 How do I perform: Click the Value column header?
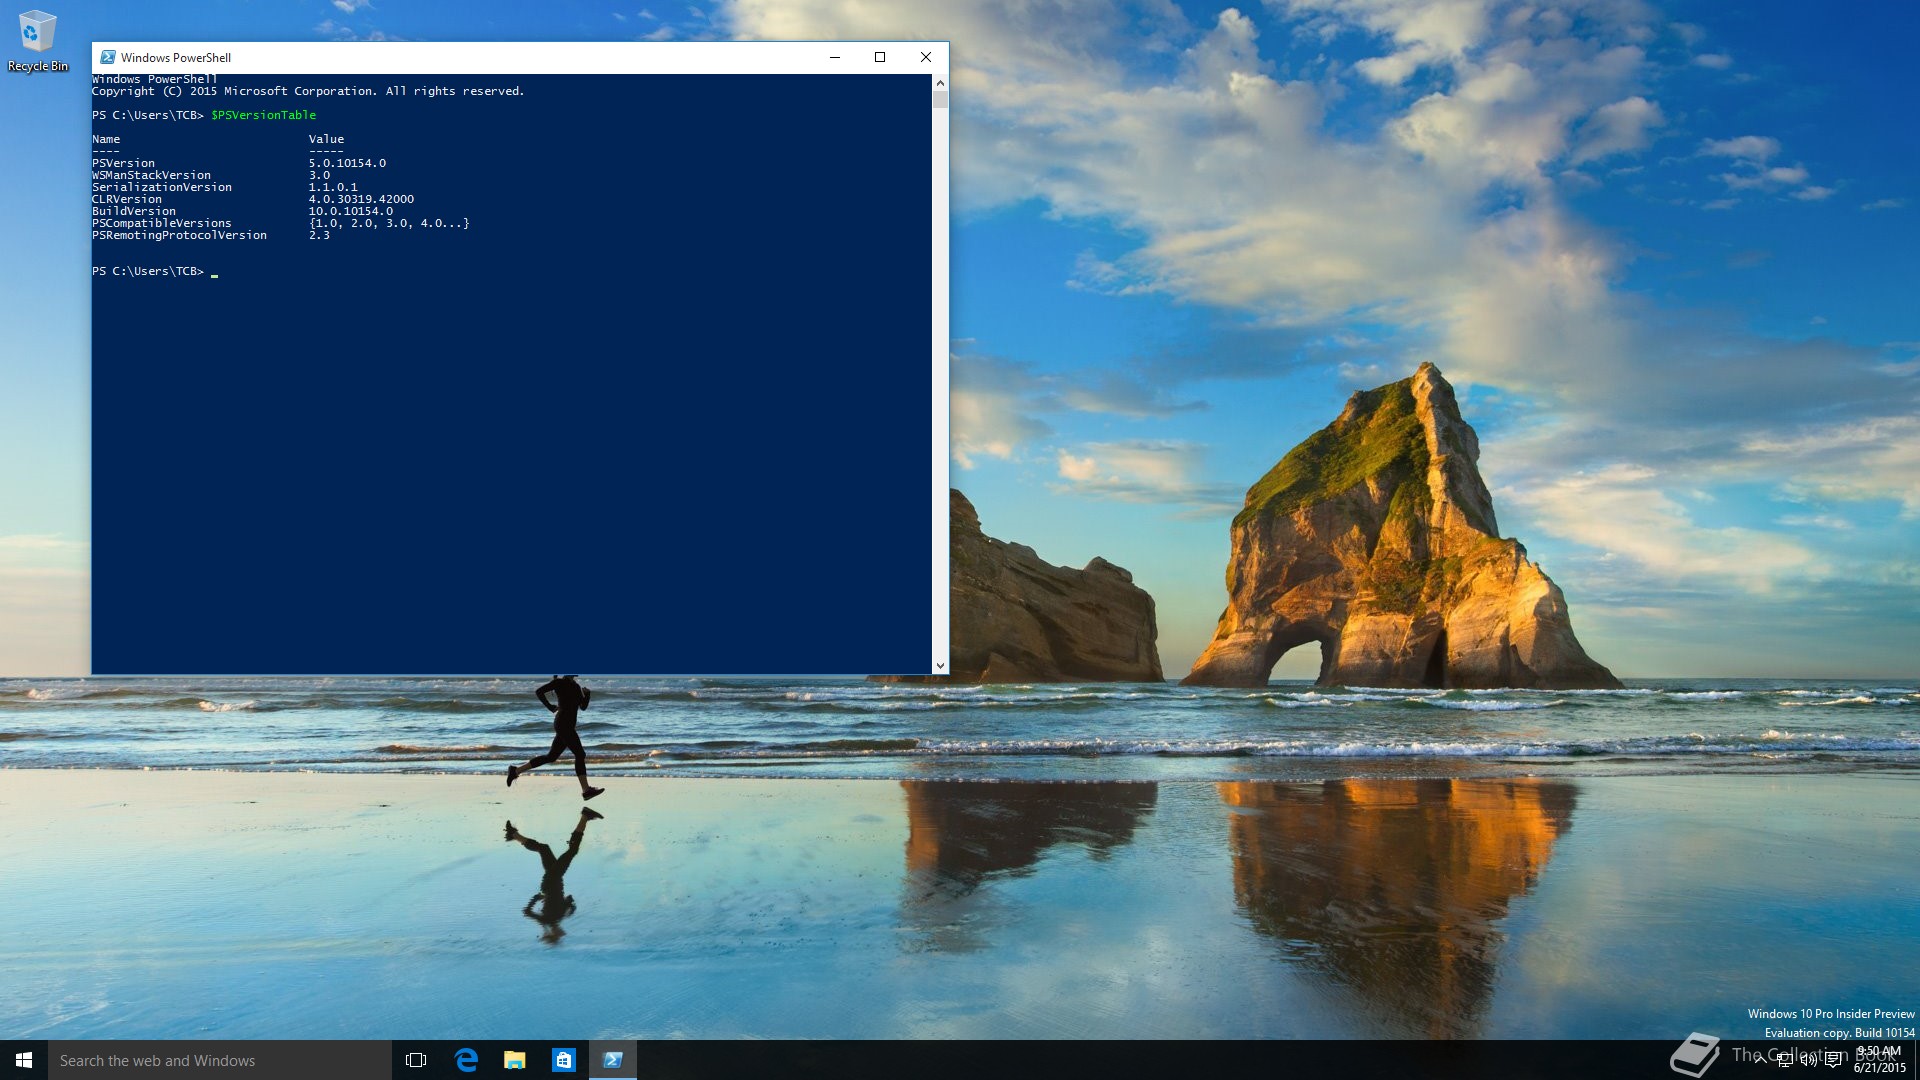(326, 139)
